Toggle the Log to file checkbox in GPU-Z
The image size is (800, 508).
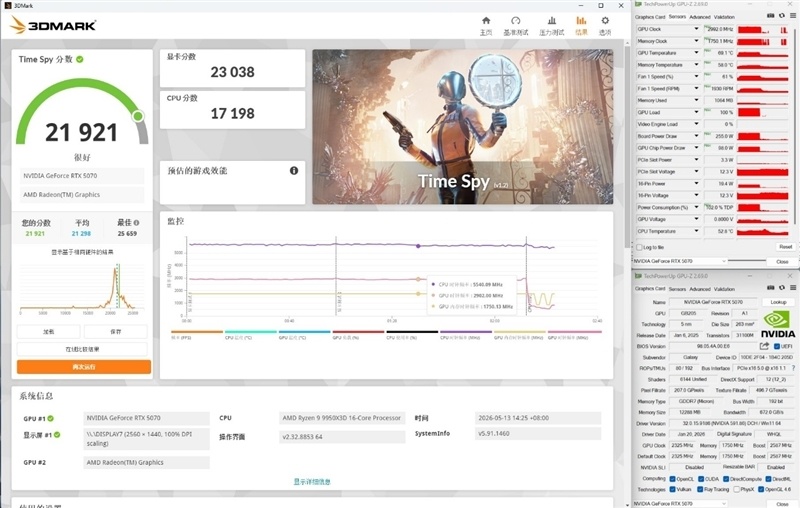tap(639, 247)
